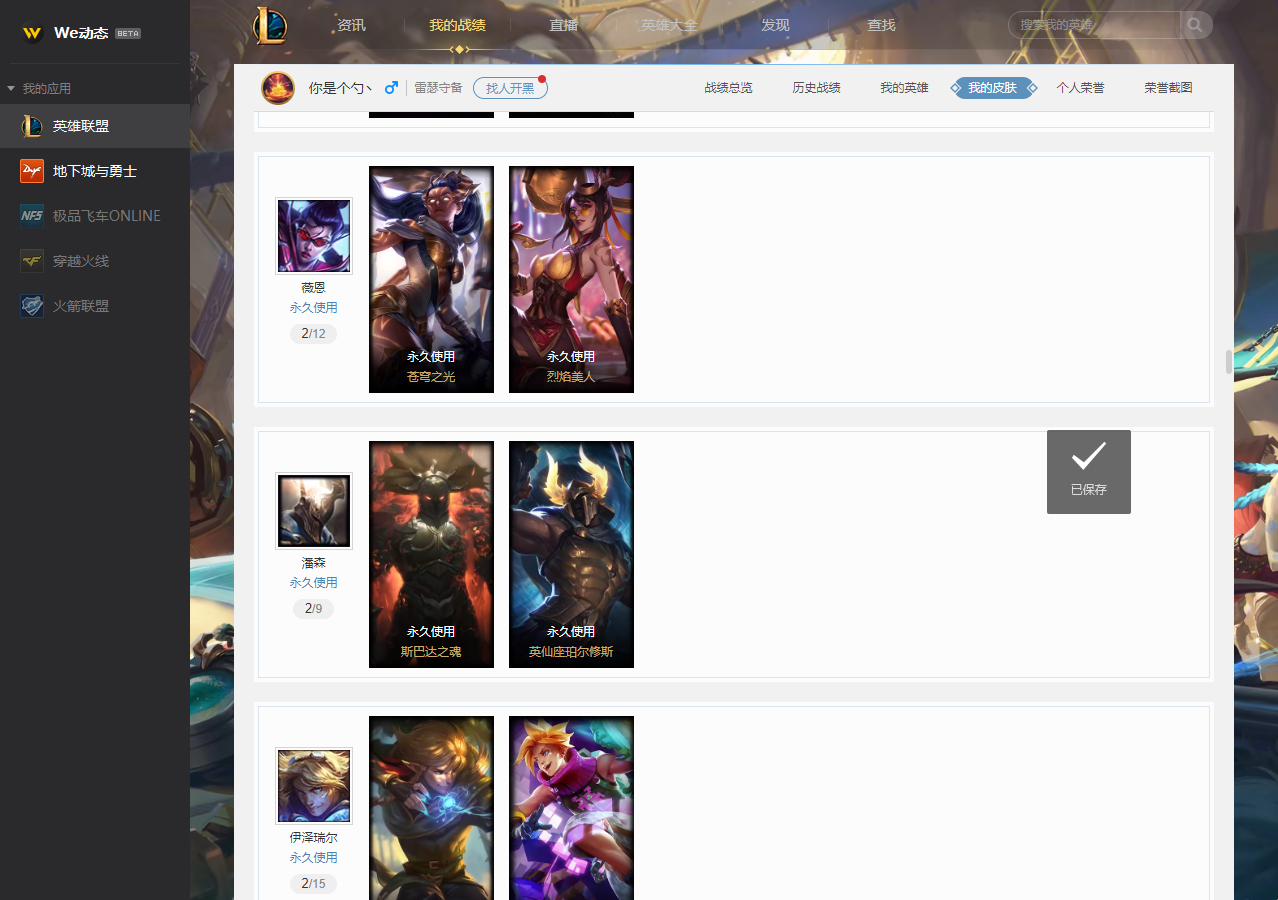
Task: Click the 薇恩 champion portrait icon
Action: tap(314, 236)
